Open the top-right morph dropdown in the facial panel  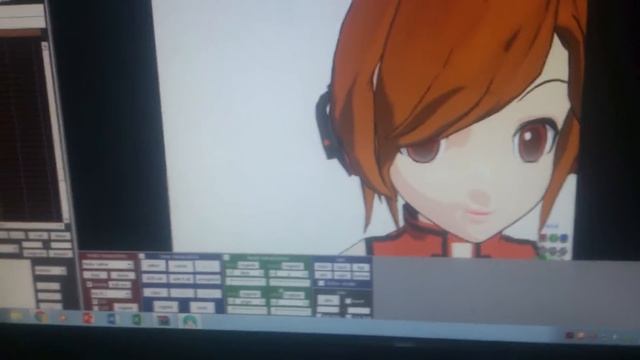coord(289,274)
